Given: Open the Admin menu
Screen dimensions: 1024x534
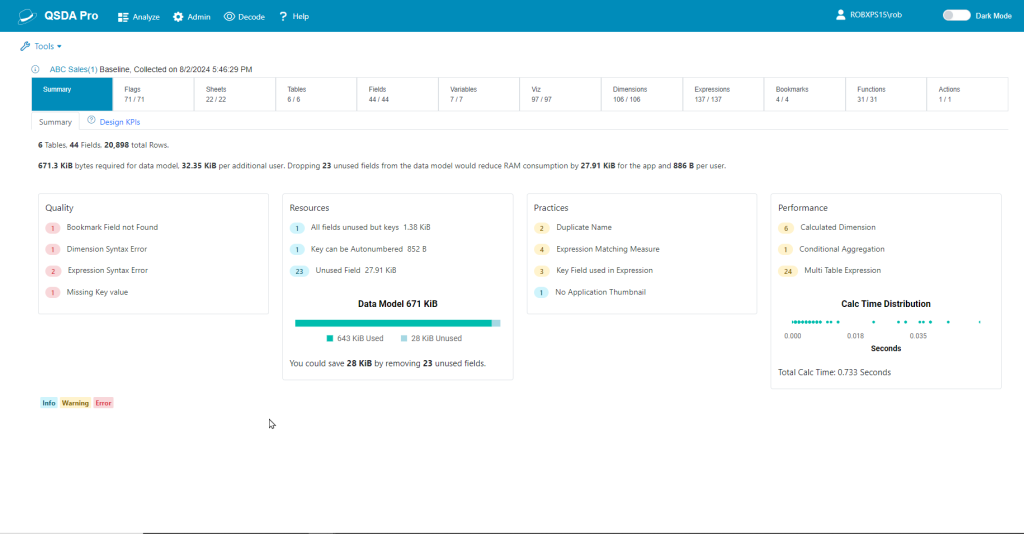Looking at the screenshot, I should 191,17.
